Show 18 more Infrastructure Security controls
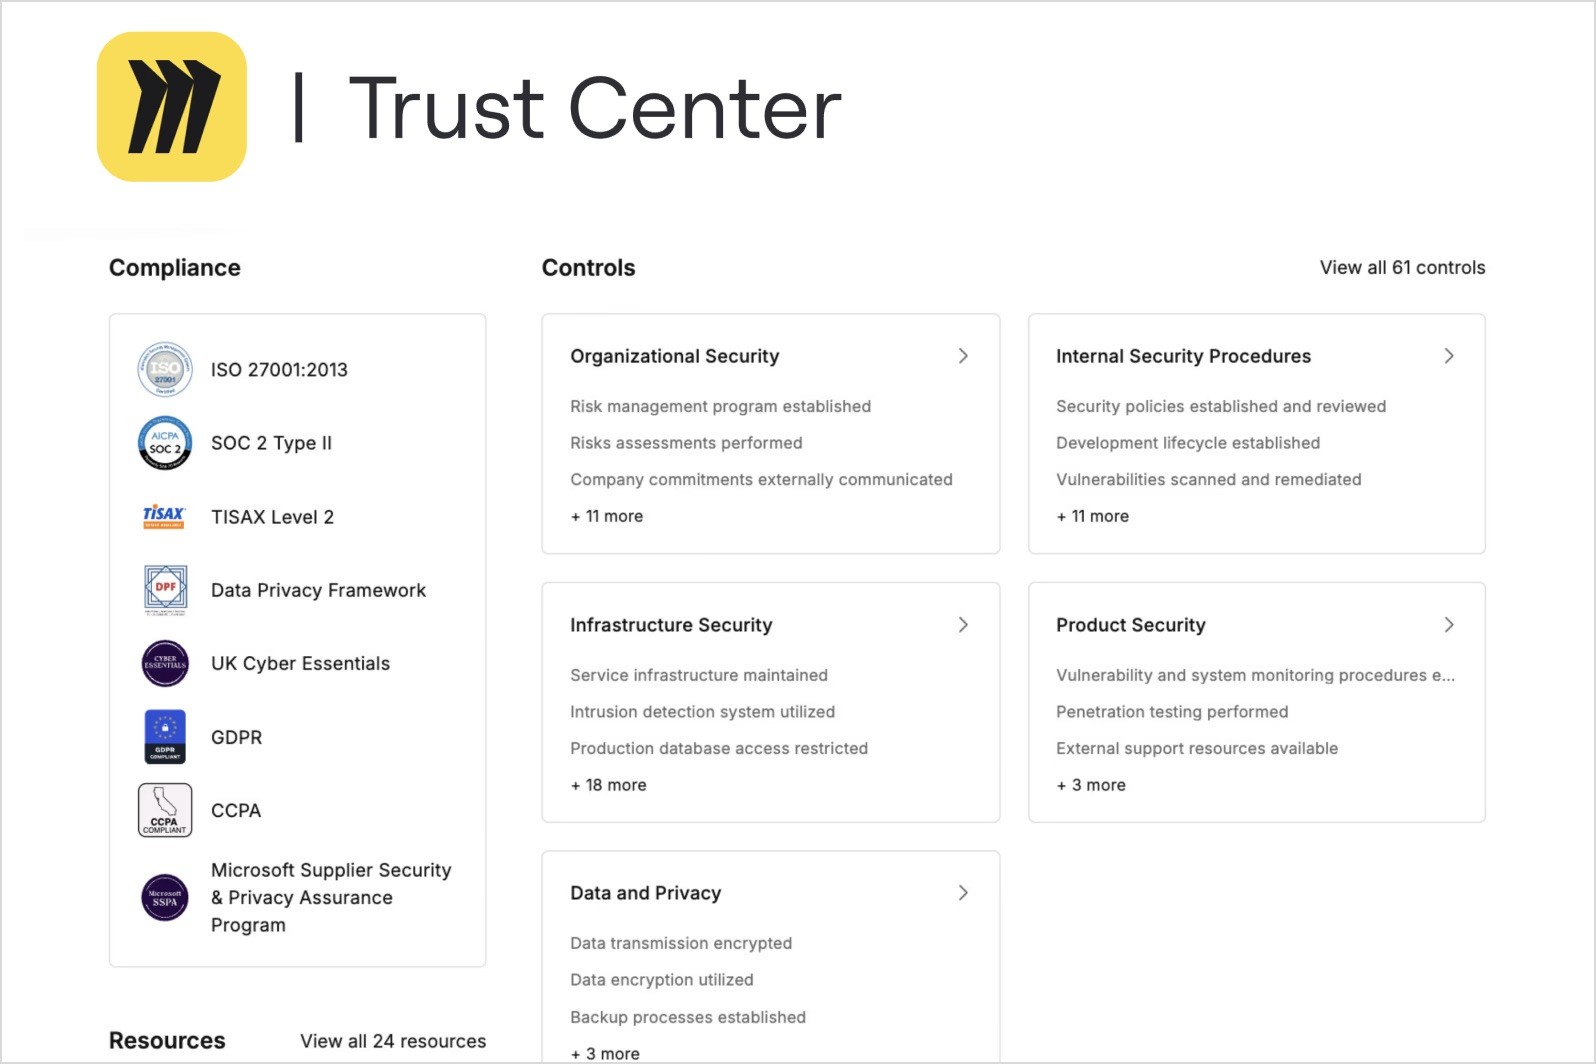Screen dimensions: 1596x1064 pos(608,785)
